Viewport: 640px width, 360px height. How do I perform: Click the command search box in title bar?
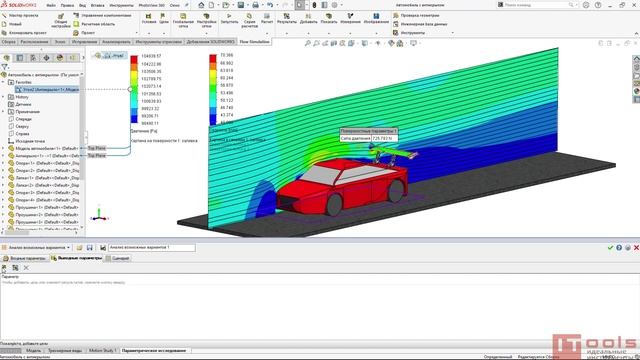(536, 5)
